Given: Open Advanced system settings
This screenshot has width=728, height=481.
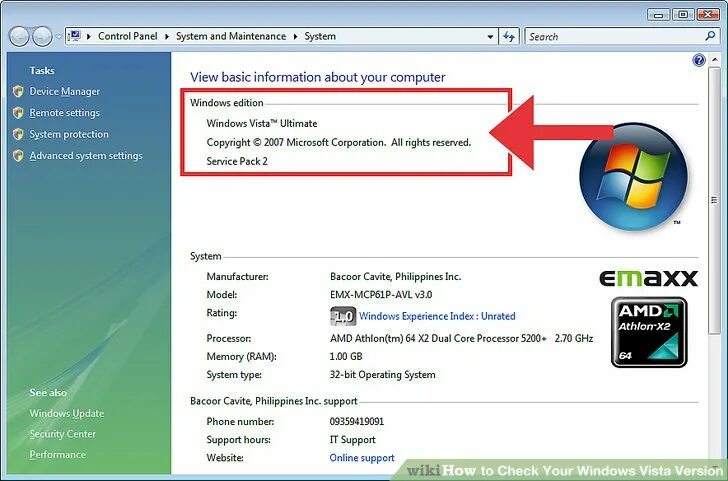Looking at the screenshot, I should coord(86,156).
